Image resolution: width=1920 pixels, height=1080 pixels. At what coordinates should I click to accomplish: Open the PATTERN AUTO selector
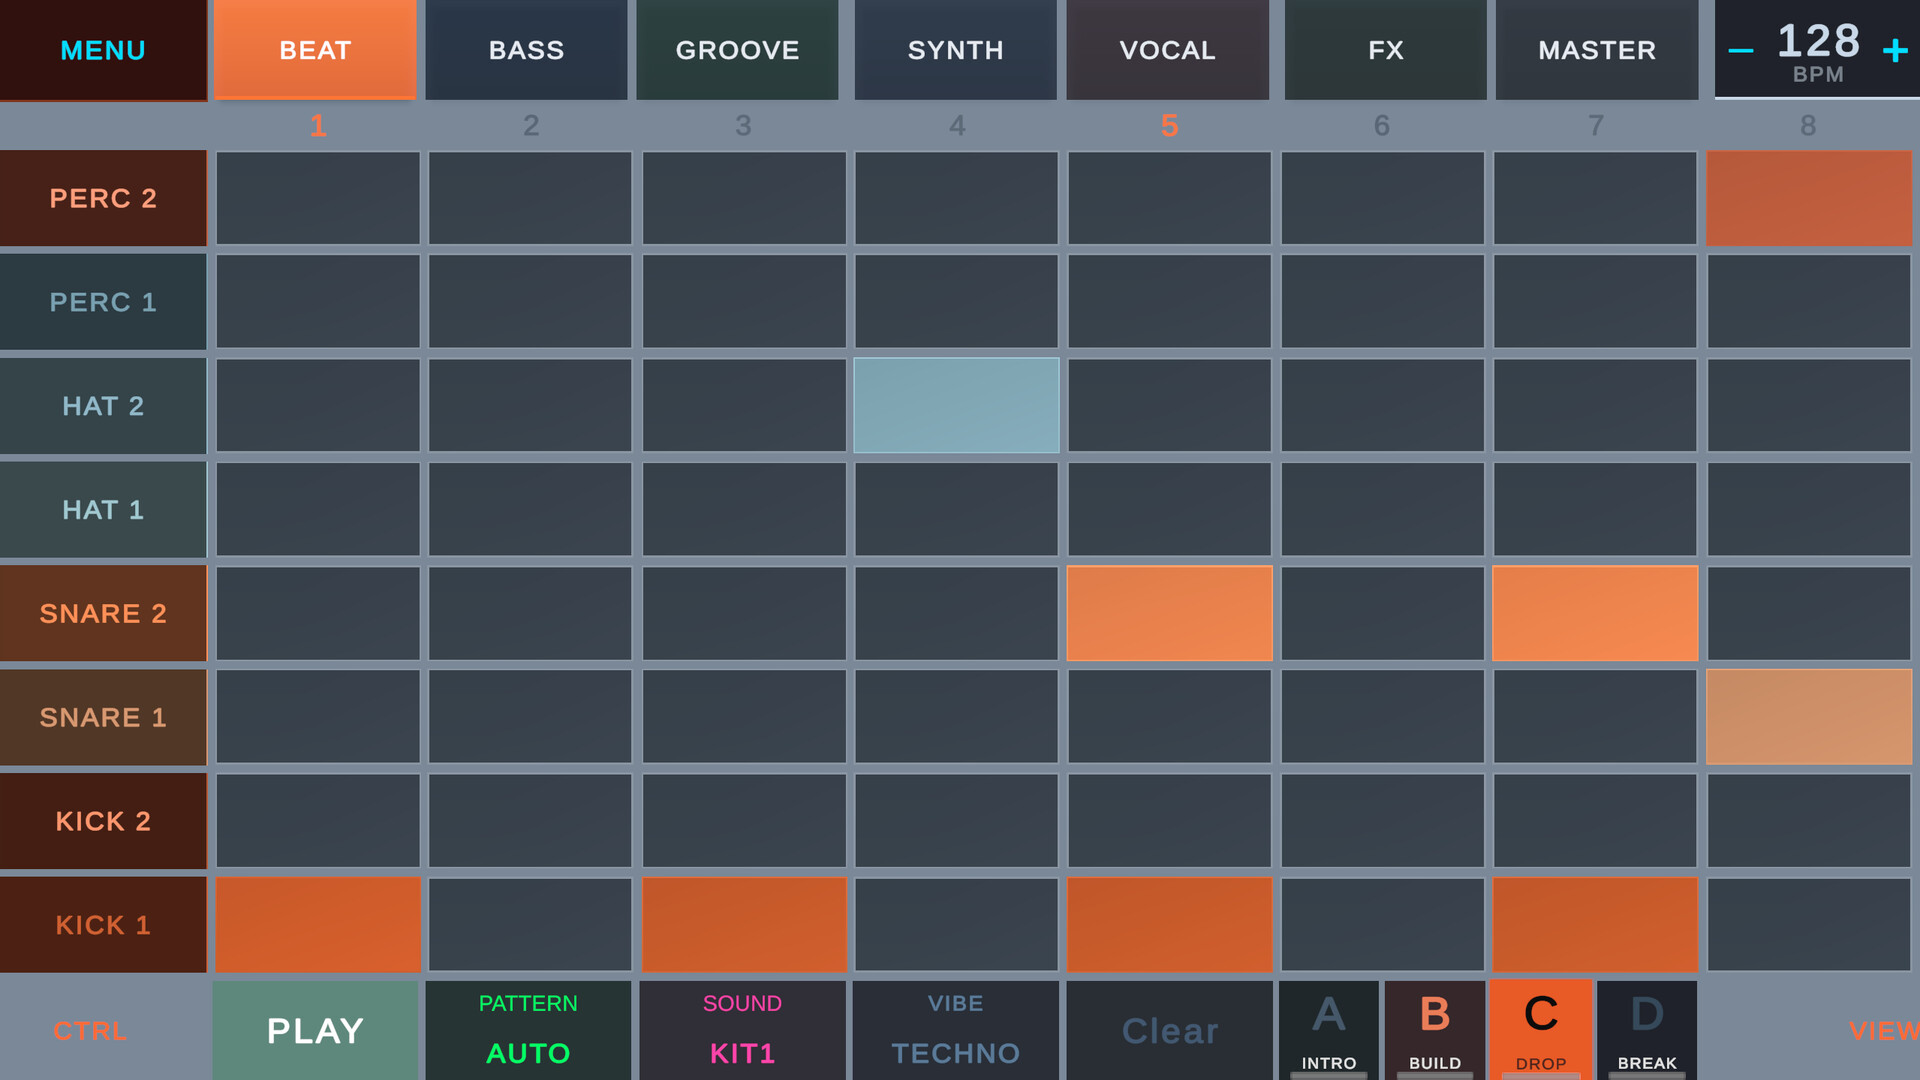click(527, 1030)
